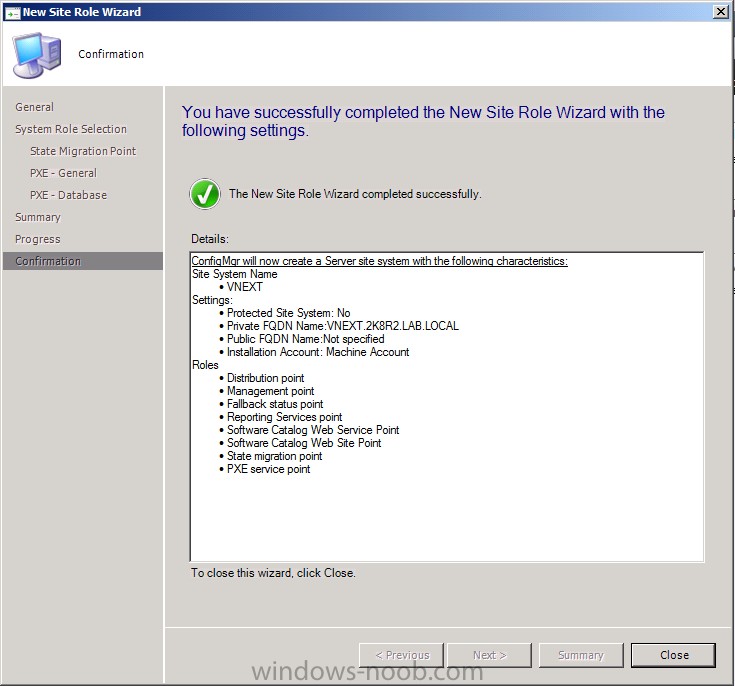
Task: Select the System Role Selection step
Action: (x=71, y=129)
